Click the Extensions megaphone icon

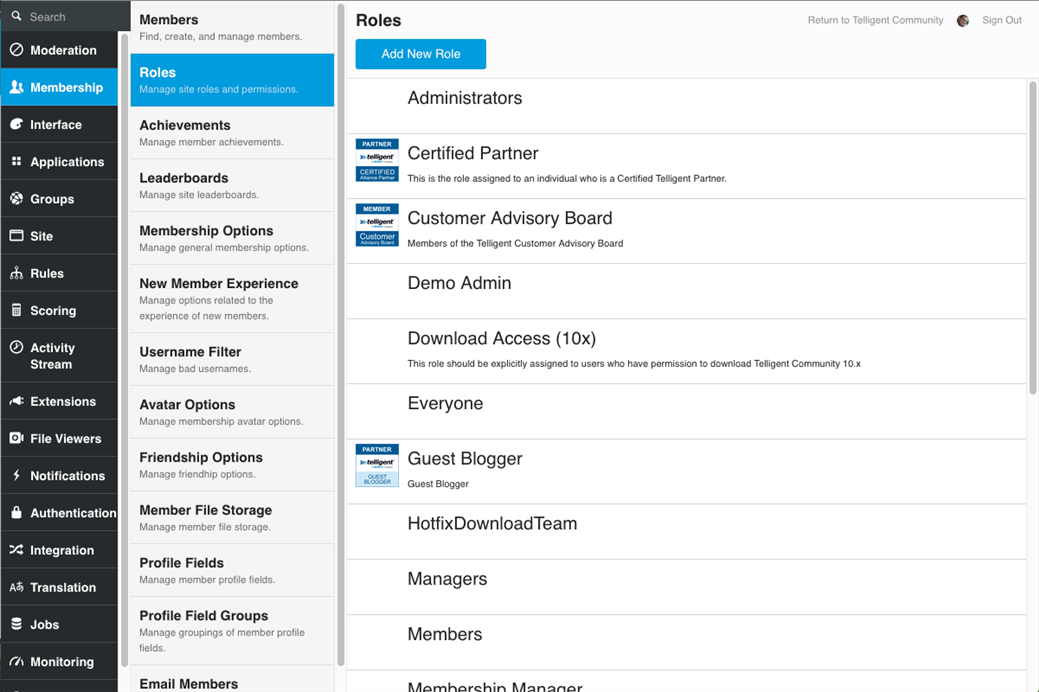17,401
